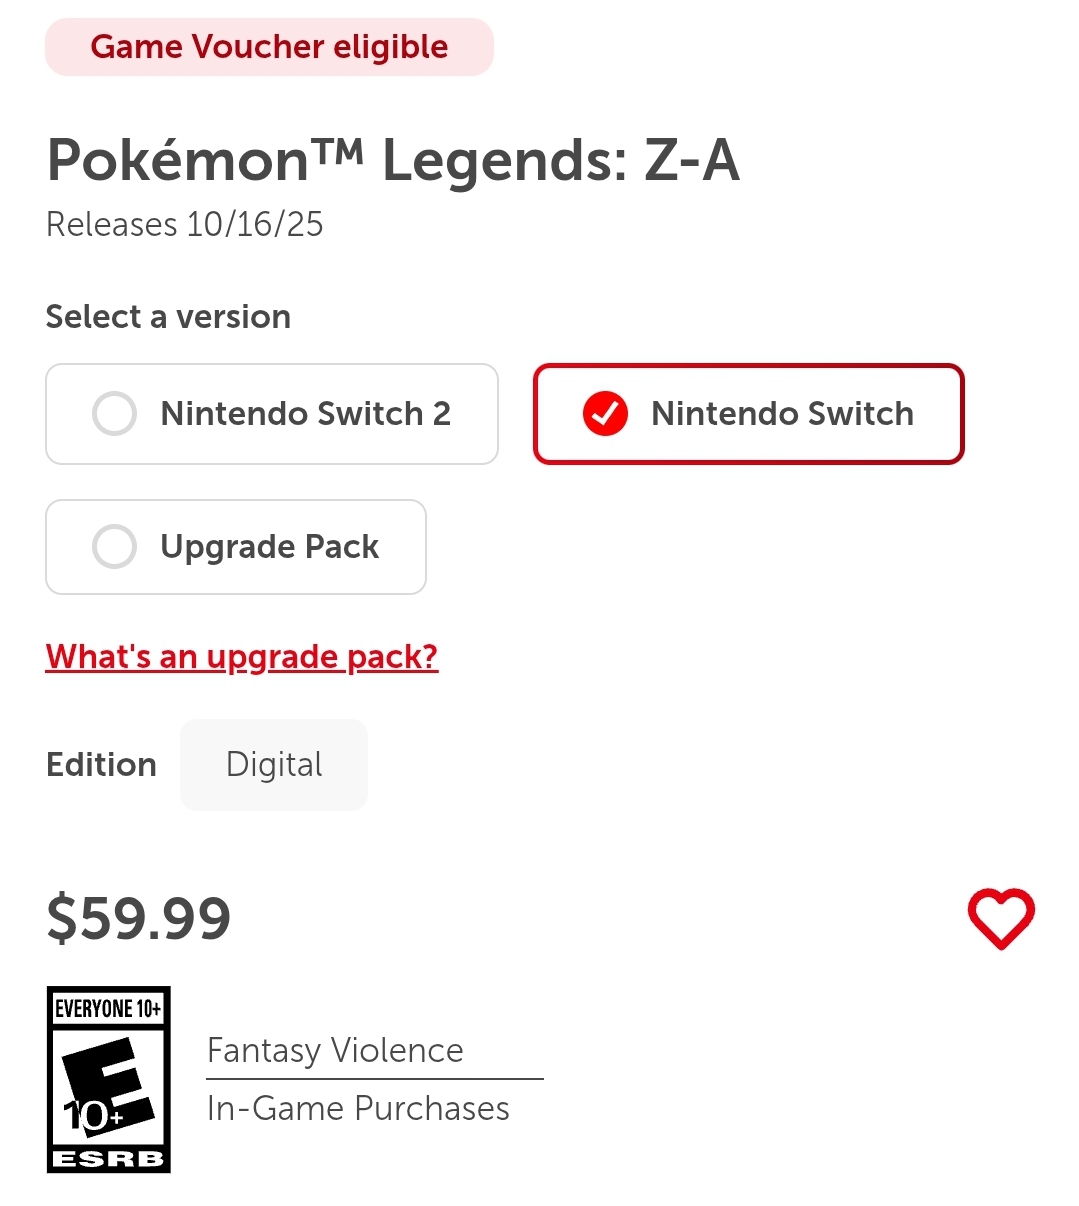Screen dimensions: 1079x1206
Task: Click the 'Upgrade Pack' label text
Action: pos(269,547)
